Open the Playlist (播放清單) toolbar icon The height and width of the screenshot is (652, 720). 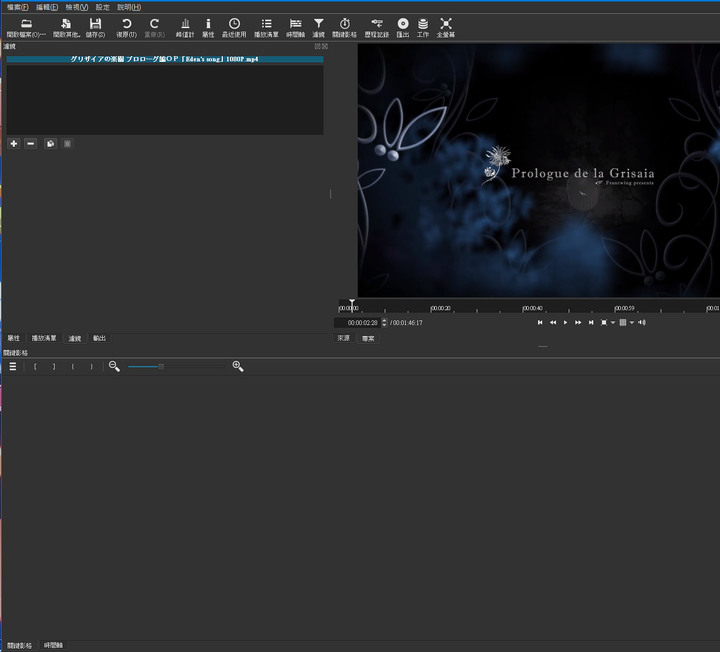[x=266, y=28]
